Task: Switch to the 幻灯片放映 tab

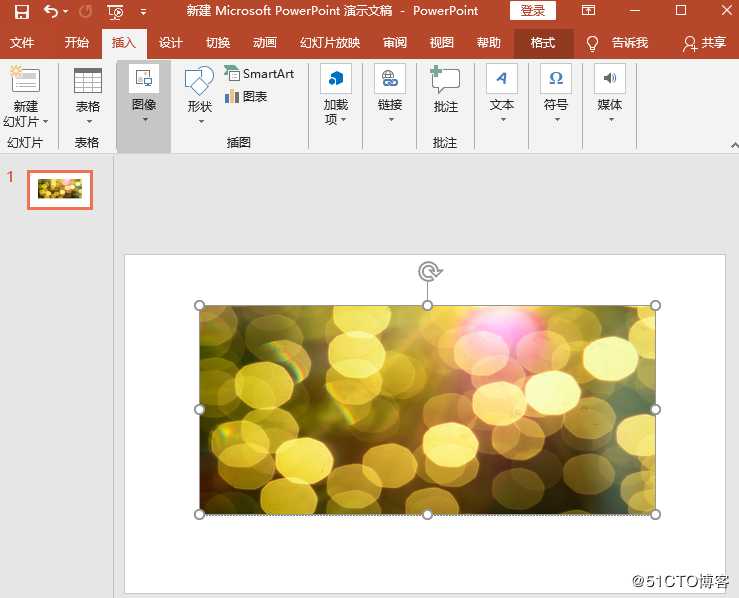Action: [330, 43]
